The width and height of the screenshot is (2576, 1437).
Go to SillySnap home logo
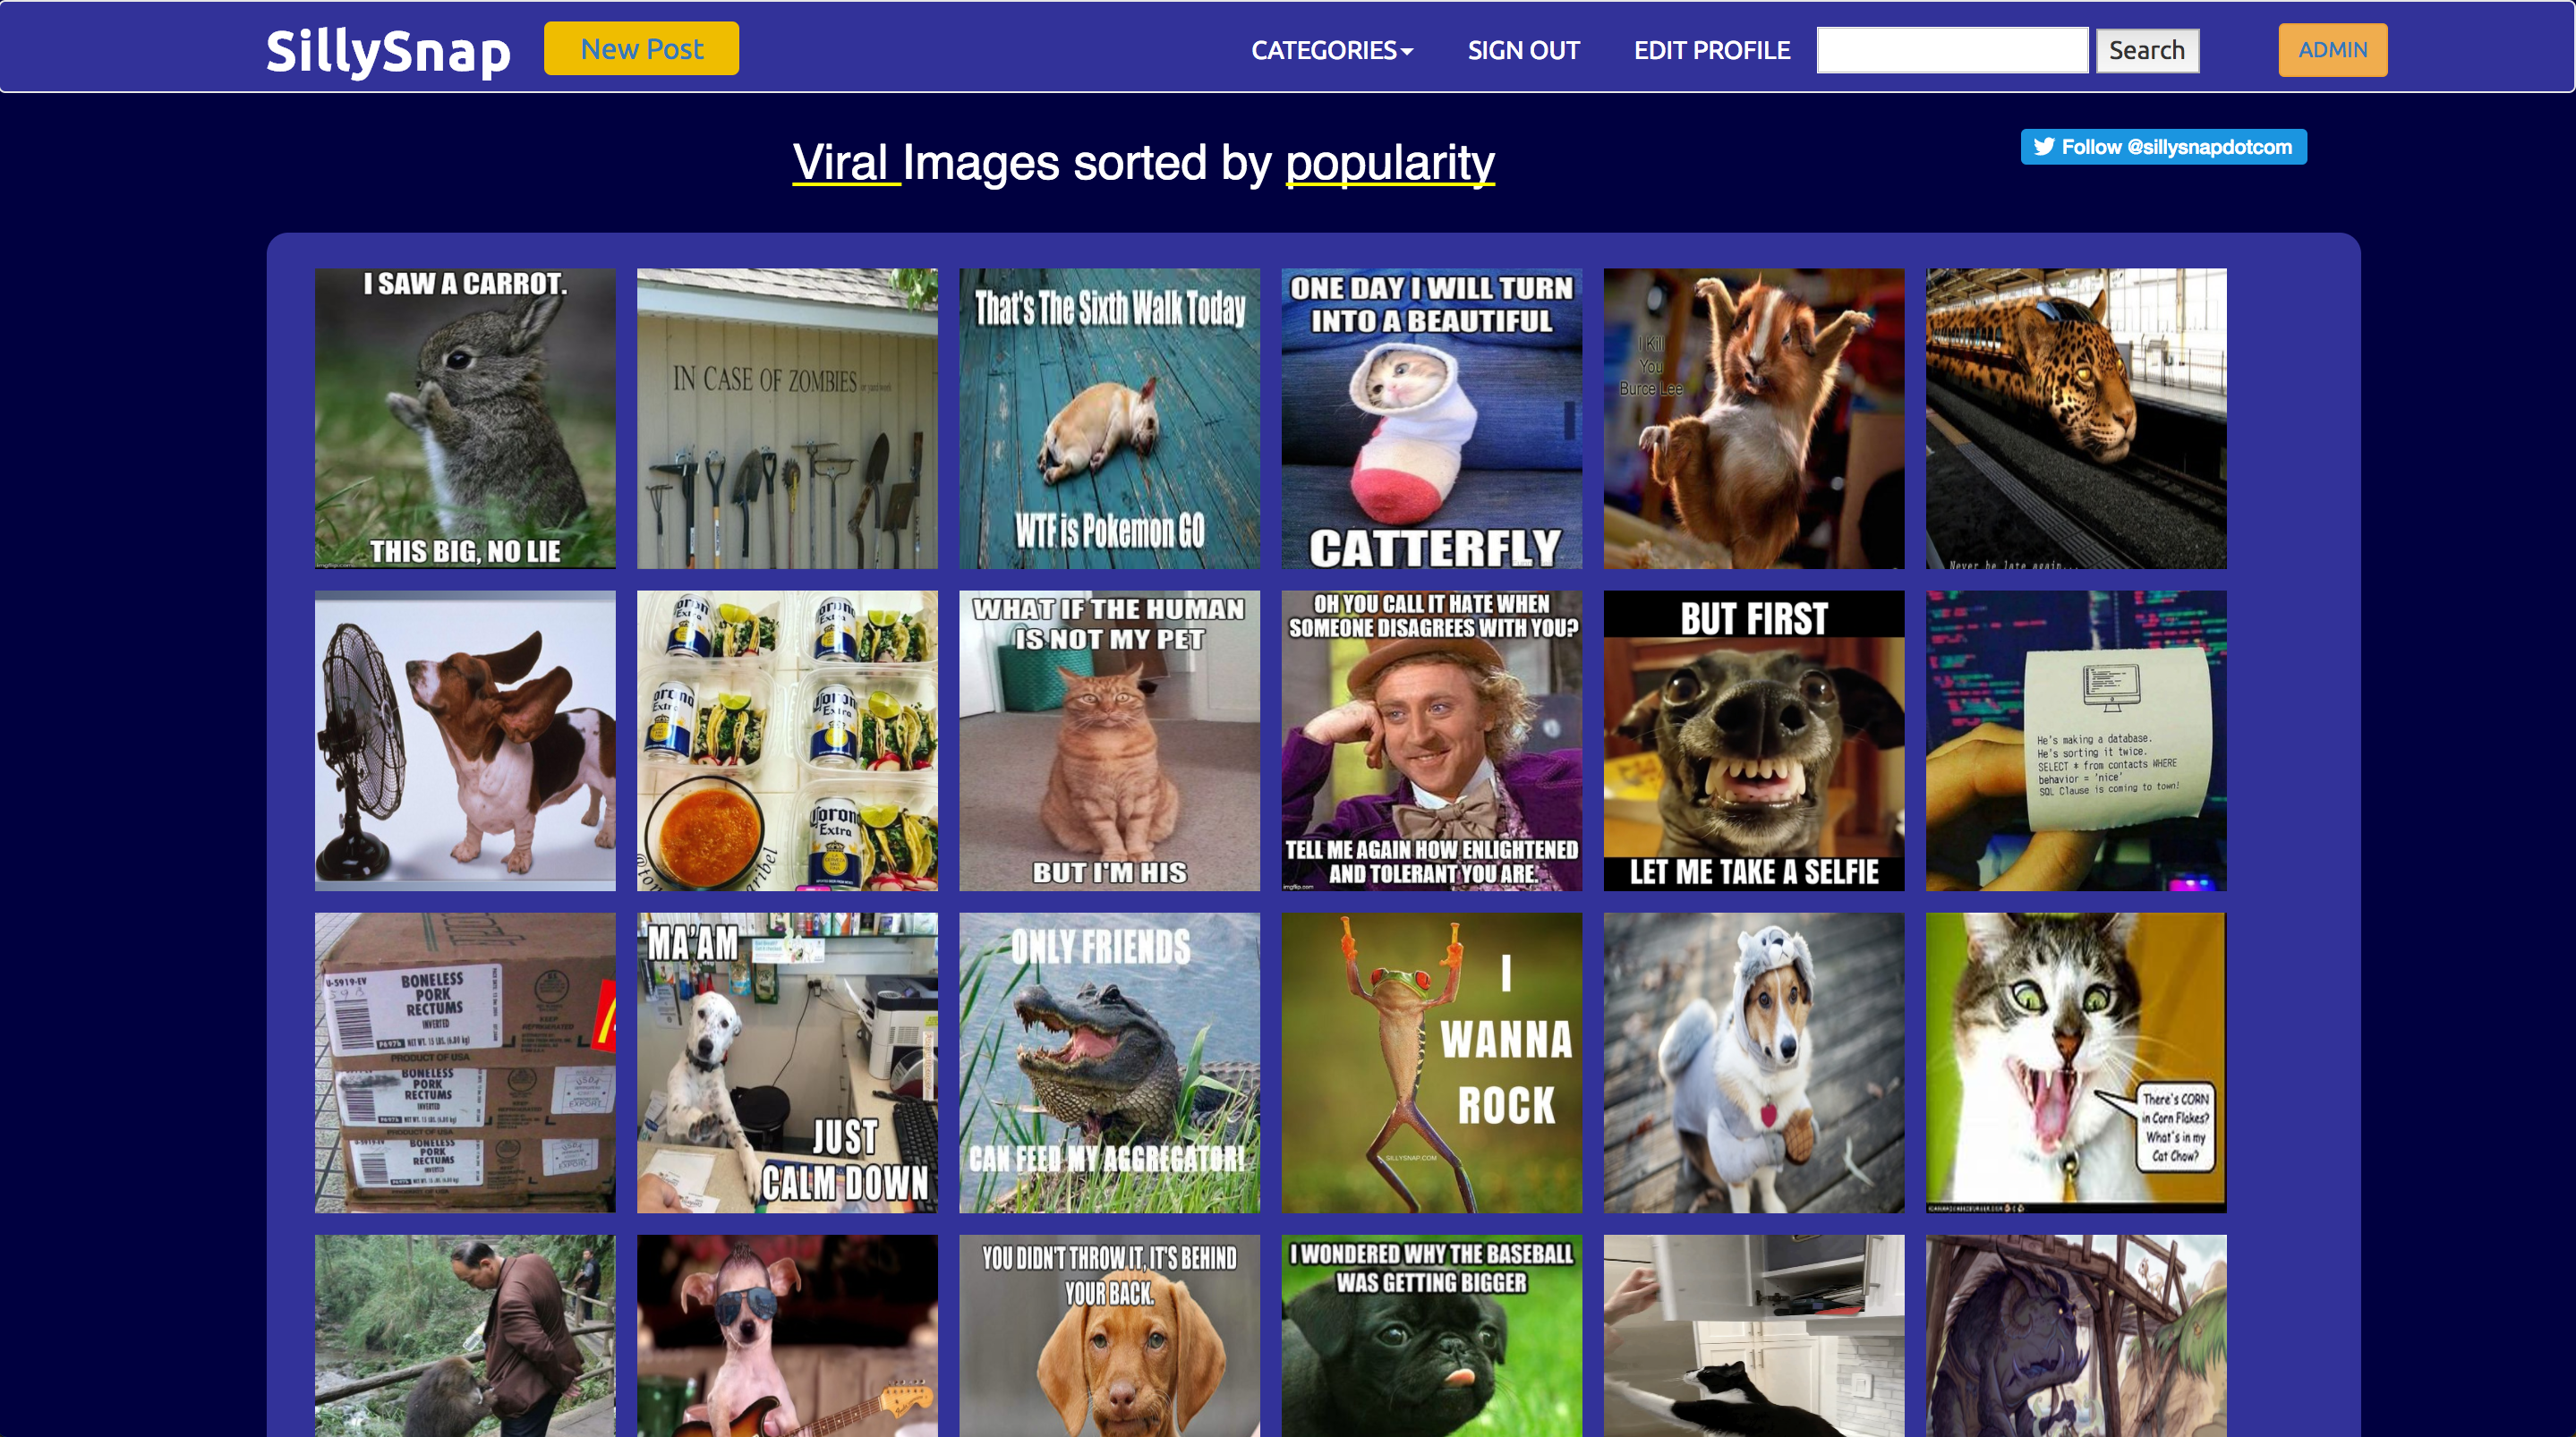(388, 51)
